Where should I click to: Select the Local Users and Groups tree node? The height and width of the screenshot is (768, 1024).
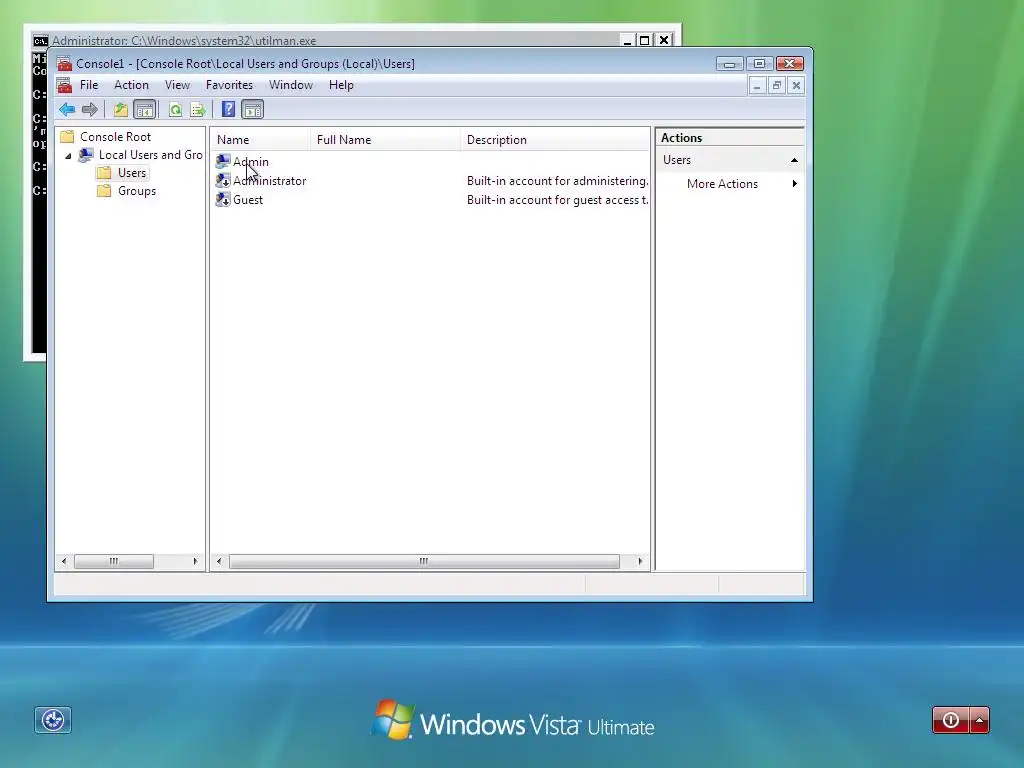click(x=150, y=155)
